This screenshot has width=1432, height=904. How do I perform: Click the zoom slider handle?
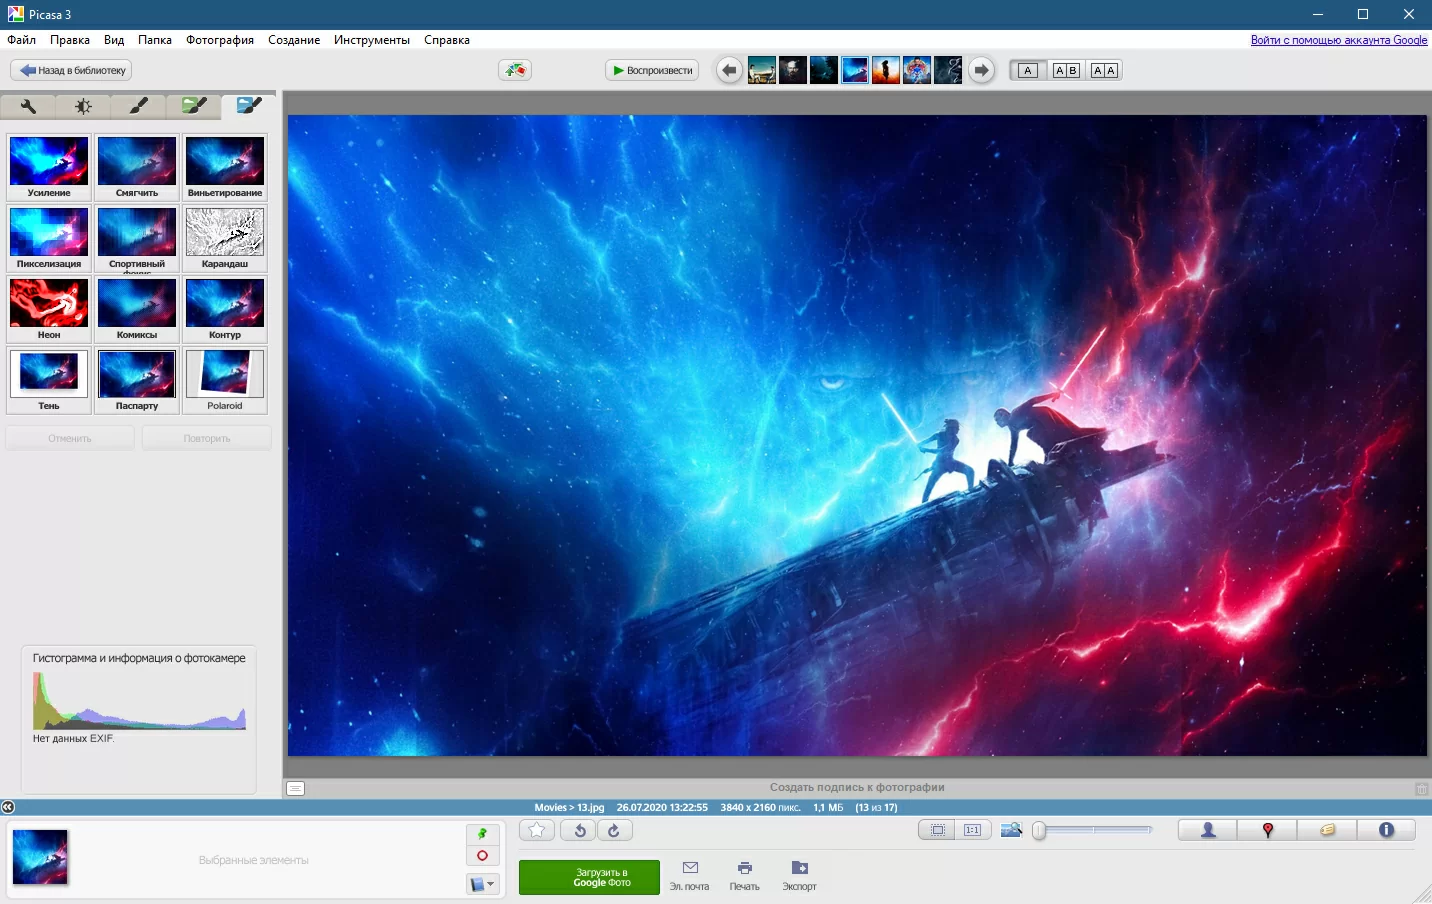pos(1040,830)
